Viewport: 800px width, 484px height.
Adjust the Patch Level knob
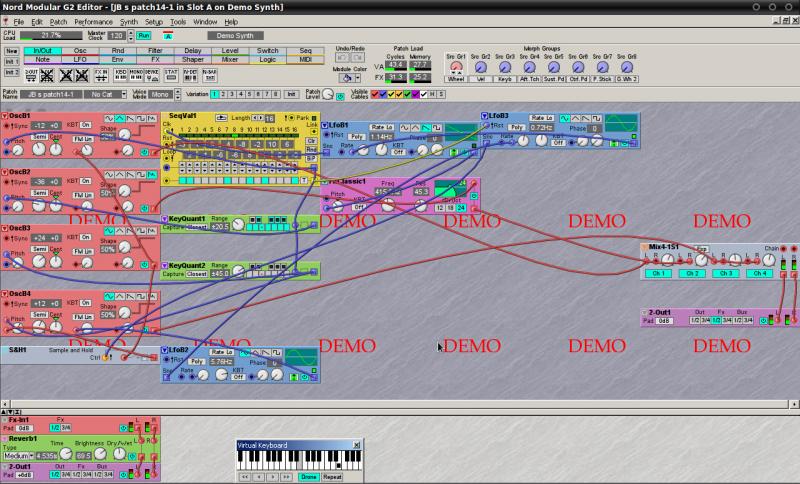pos(328,94)
